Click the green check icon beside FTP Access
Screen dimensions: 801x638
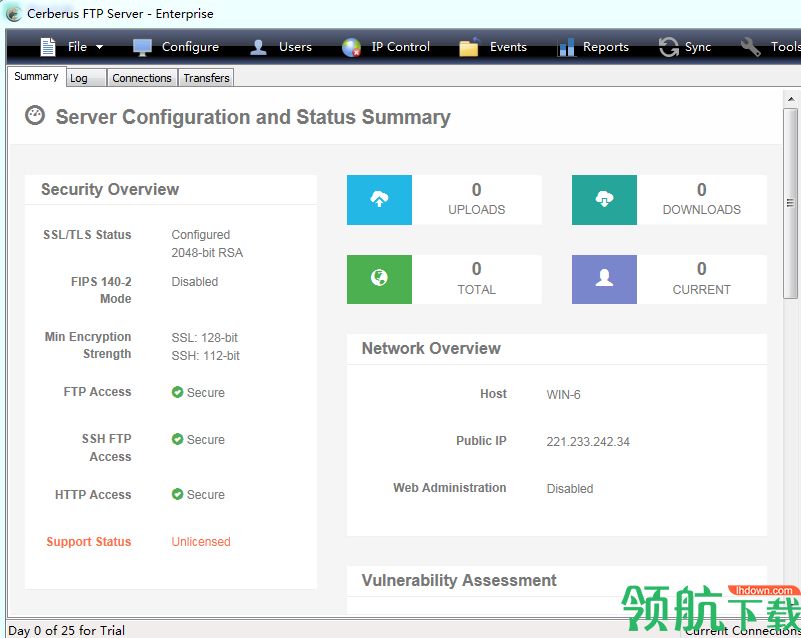point(177,392)
